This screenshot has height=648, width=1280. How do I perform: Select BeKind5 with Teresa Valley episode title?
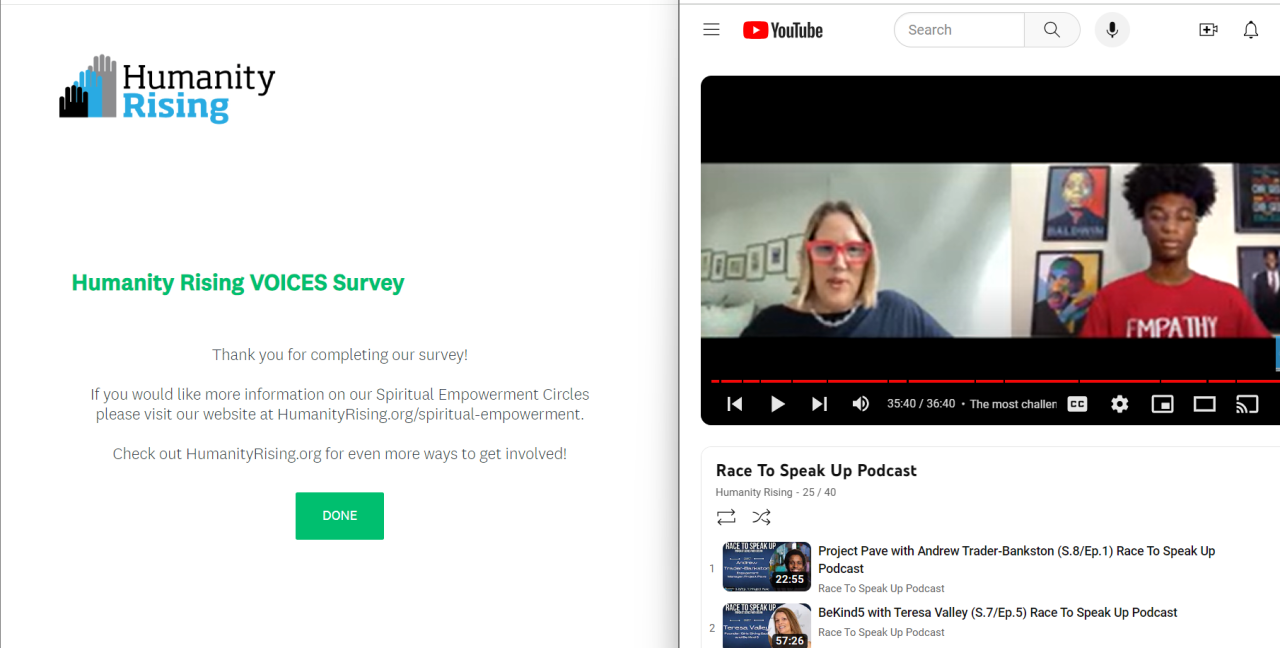click(x=998, y=612)
